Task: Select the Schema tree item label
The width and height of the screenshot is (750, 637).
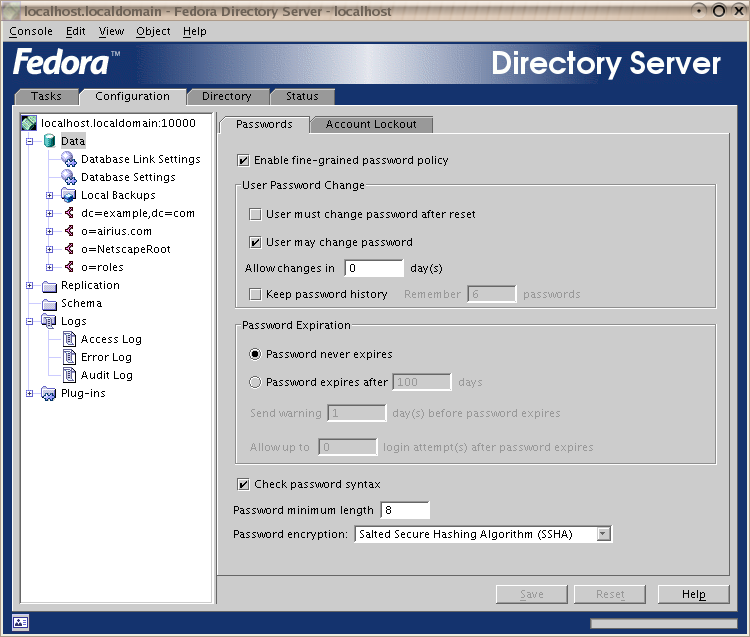Action: [x=81, y=303]
